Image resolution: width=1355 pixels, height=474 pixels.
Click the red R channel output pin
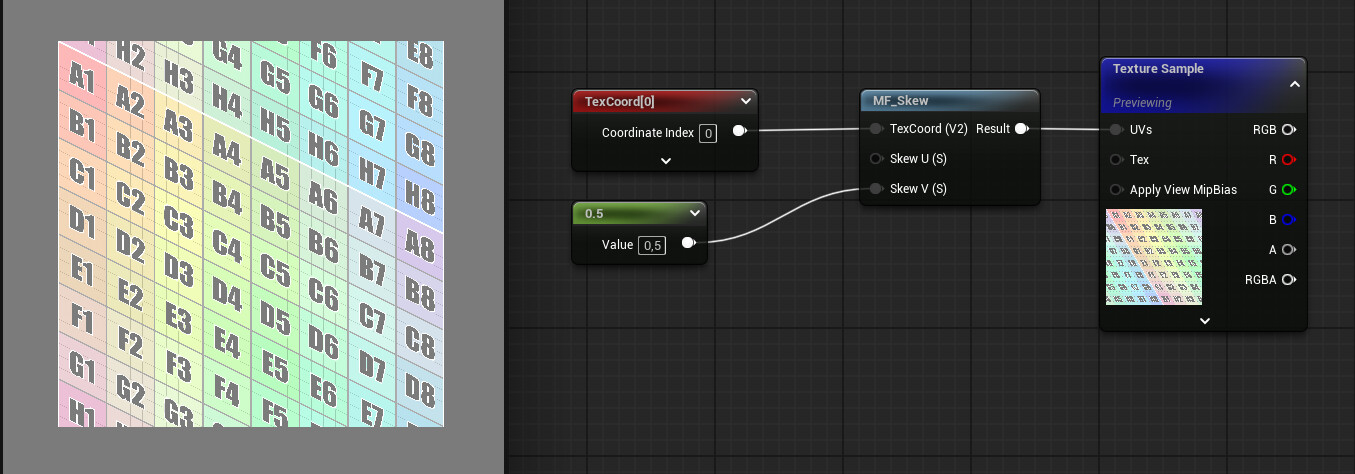[1289, 159]
